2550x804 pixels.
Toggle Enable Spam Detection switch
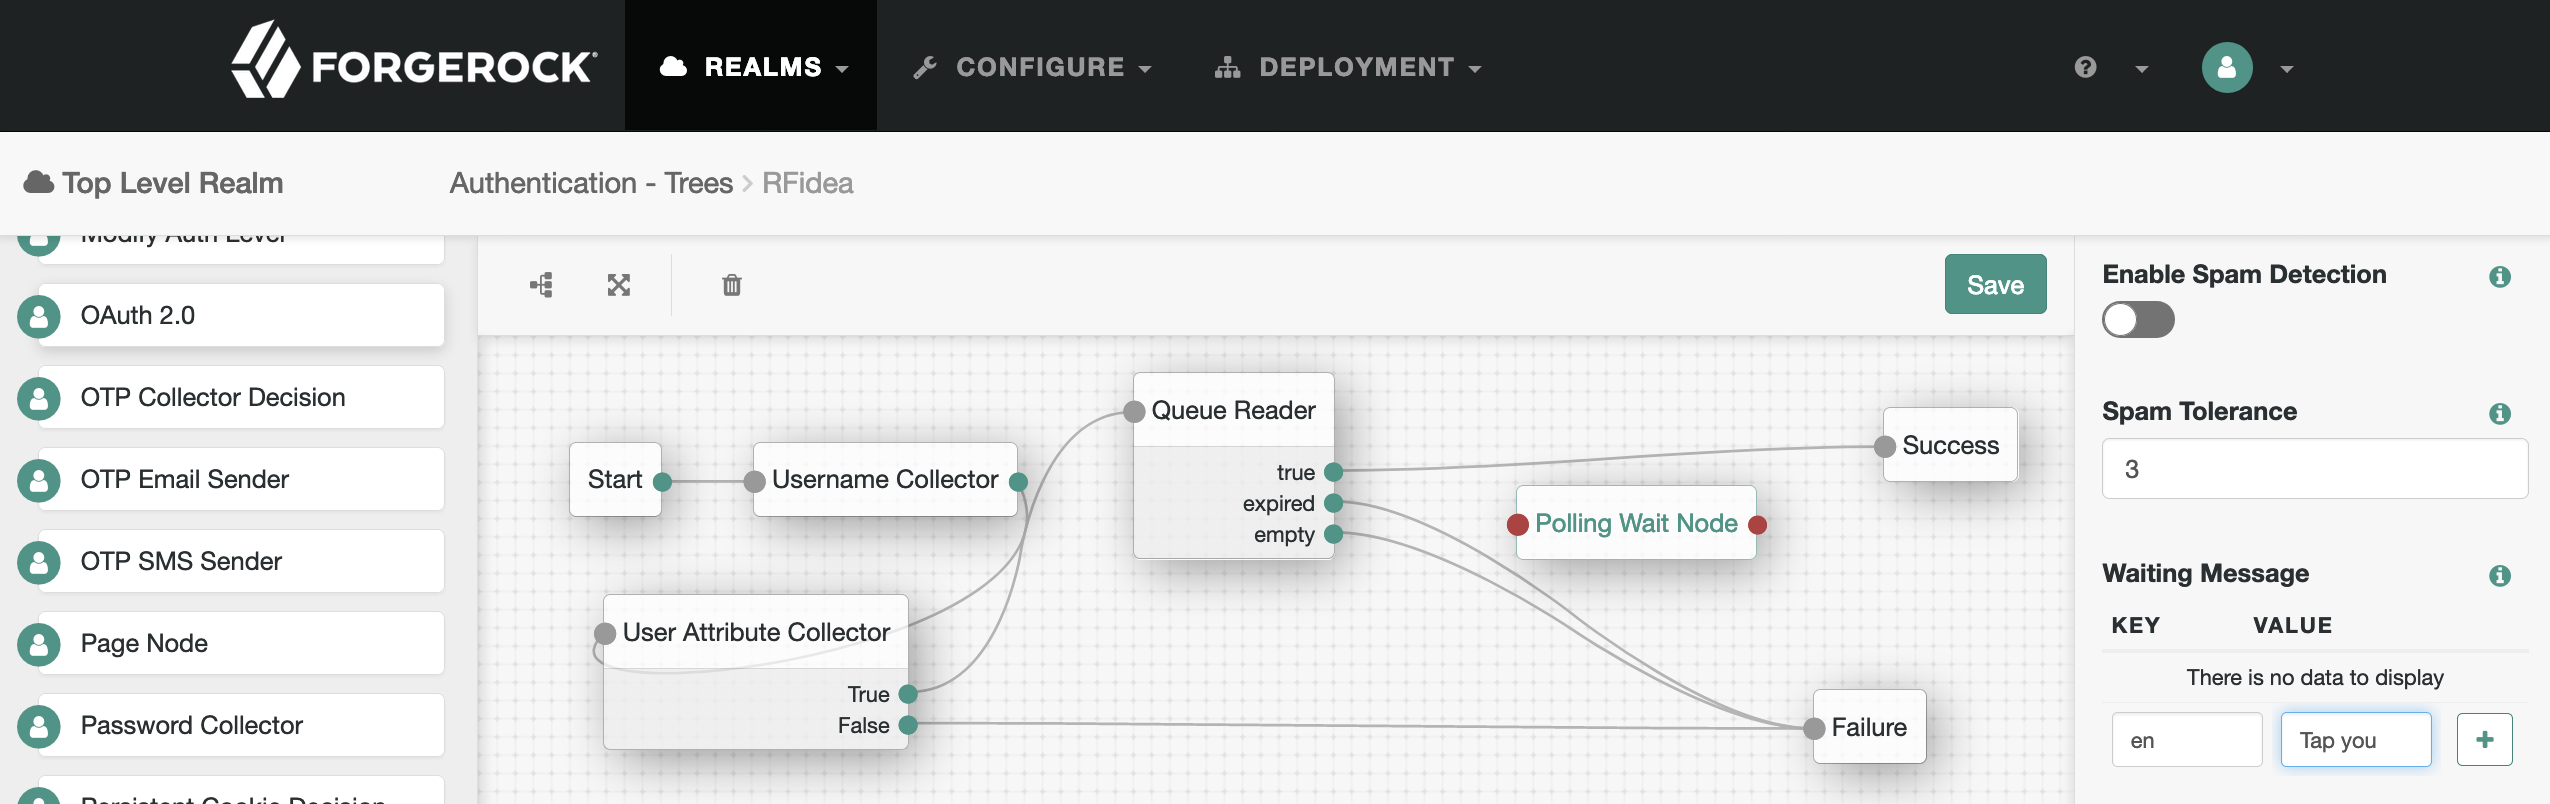coord(2138,320)
